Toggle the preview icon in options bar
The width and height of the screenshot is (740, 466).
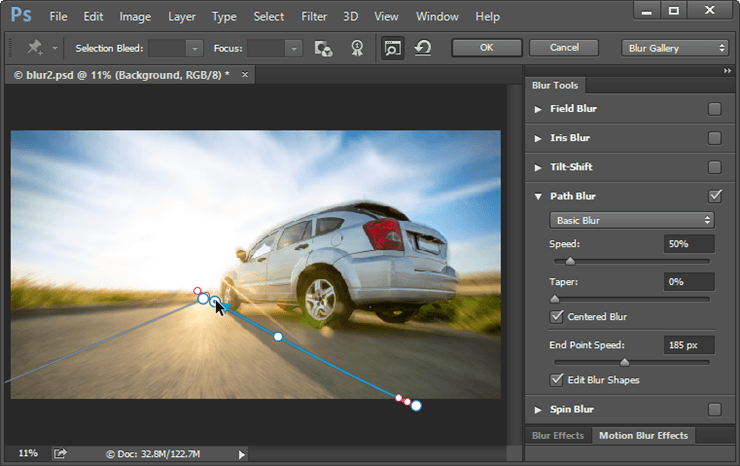point(392,48)
